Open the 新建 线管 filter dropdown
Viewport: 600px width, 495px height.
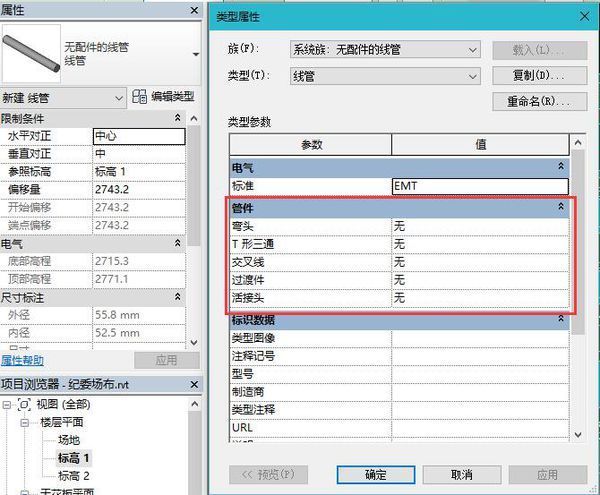click(x=119, y=96)
